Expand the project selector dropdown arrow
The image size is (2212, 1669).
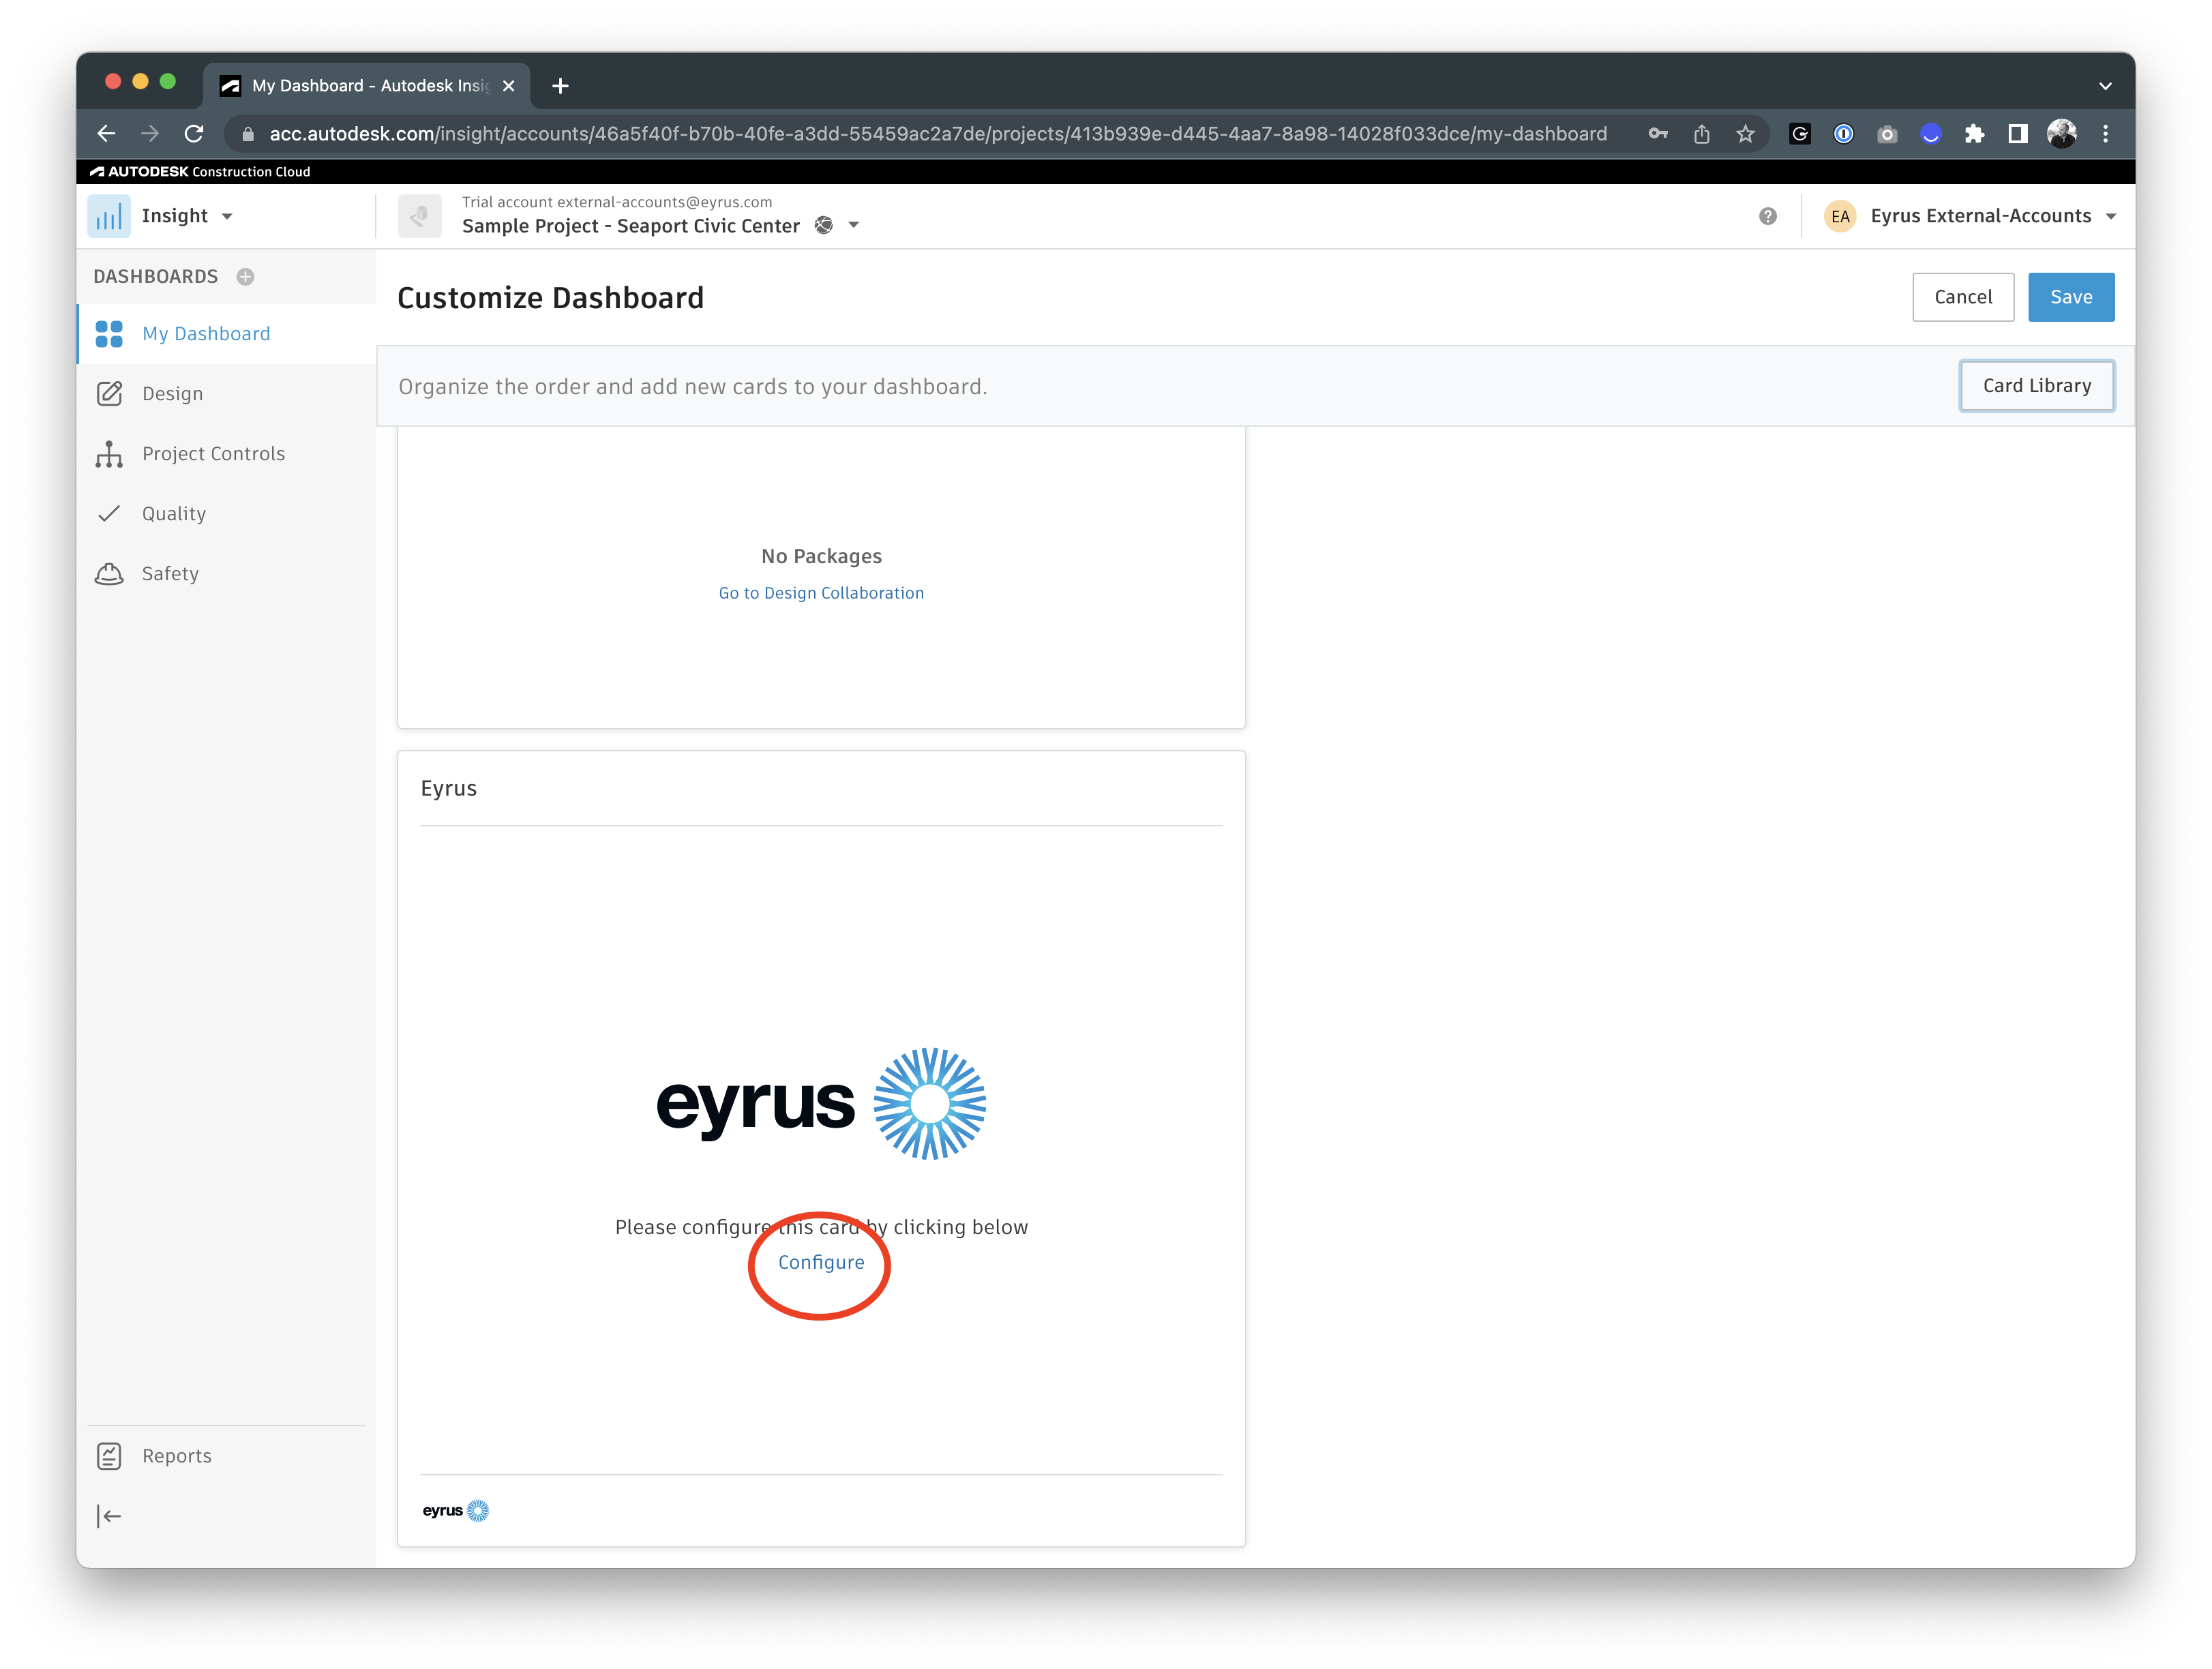point(854,226)
